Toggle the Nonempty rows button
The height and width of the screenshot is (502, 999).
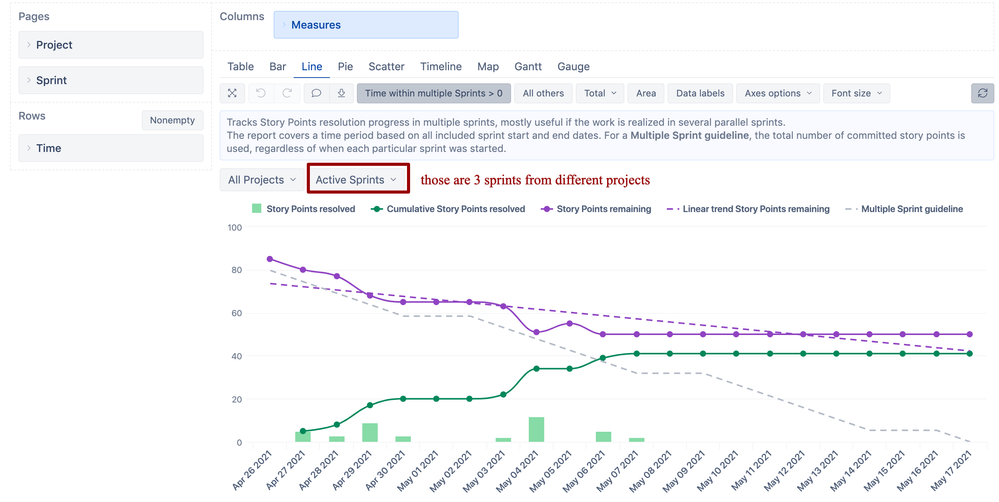tap(173, 120)
